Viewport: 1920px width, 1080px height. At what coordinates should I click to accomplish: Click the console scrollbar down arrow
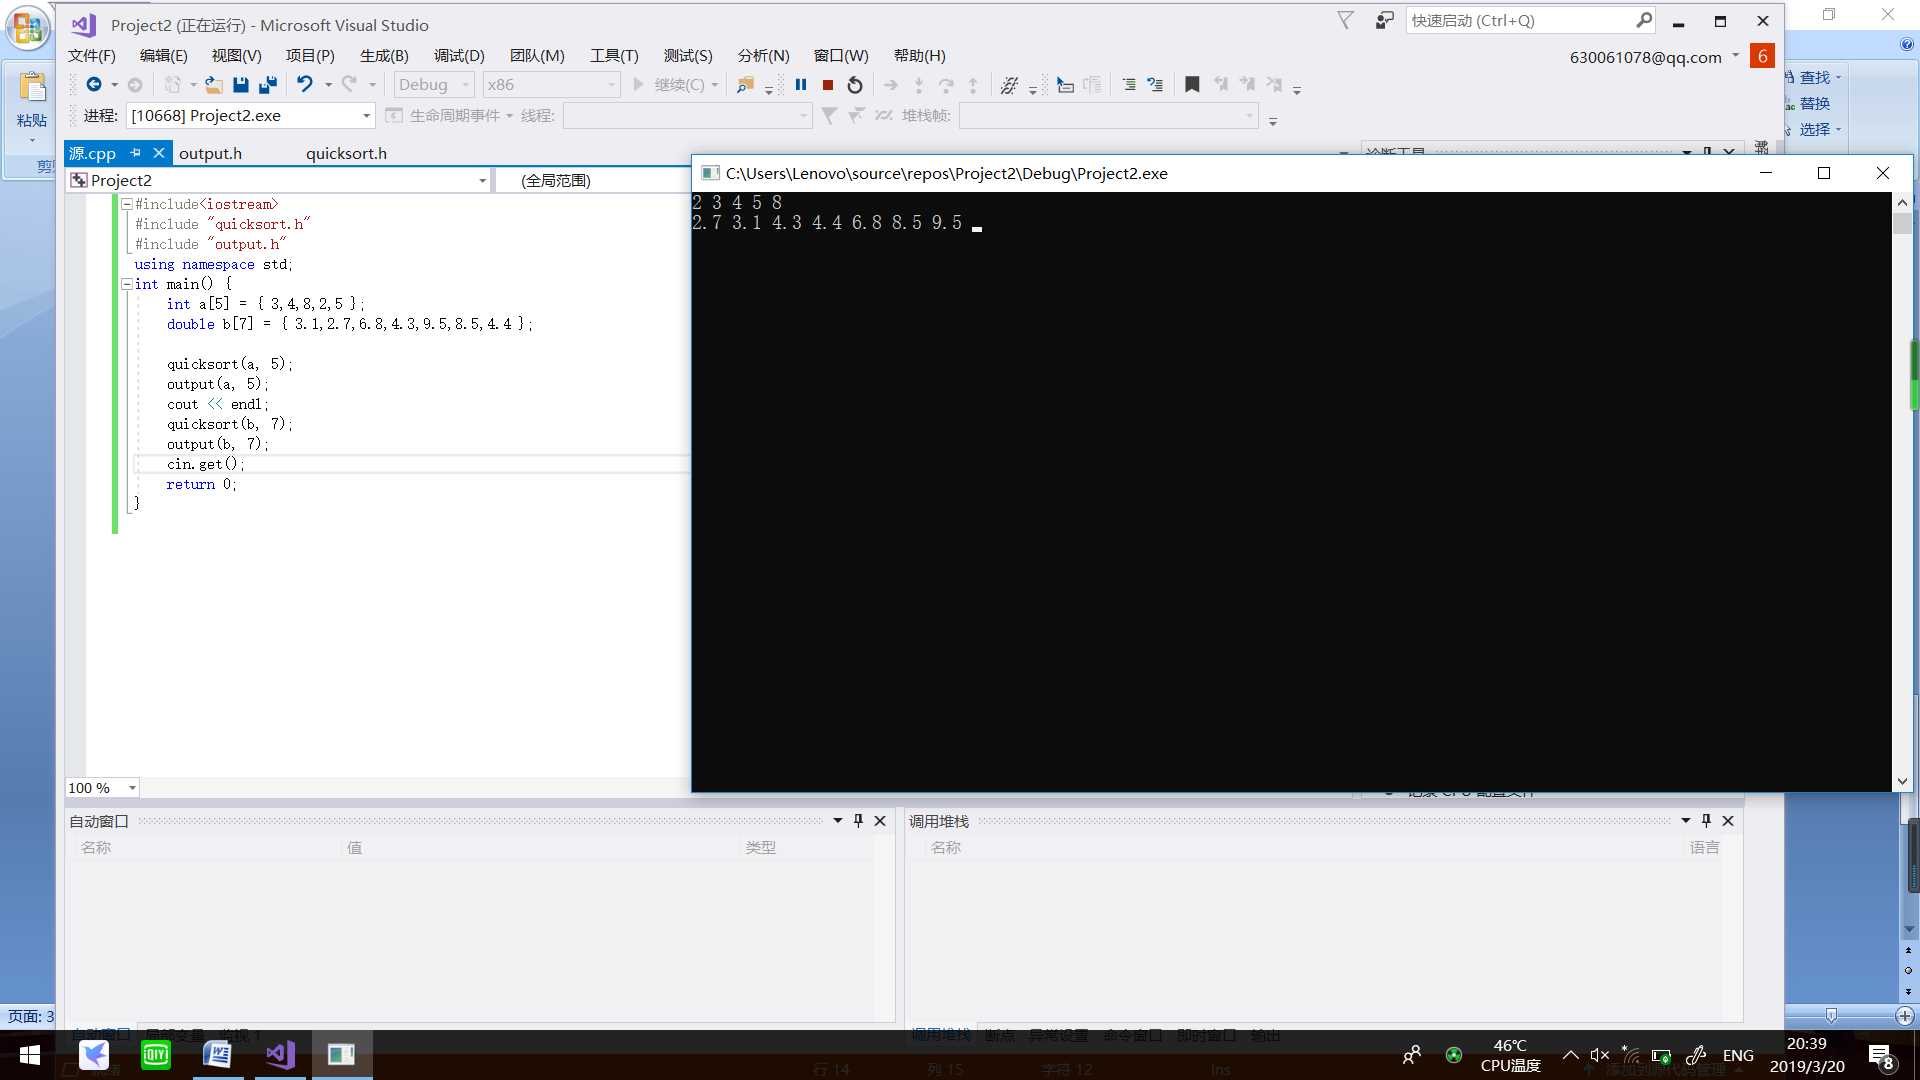[1902, 782]
